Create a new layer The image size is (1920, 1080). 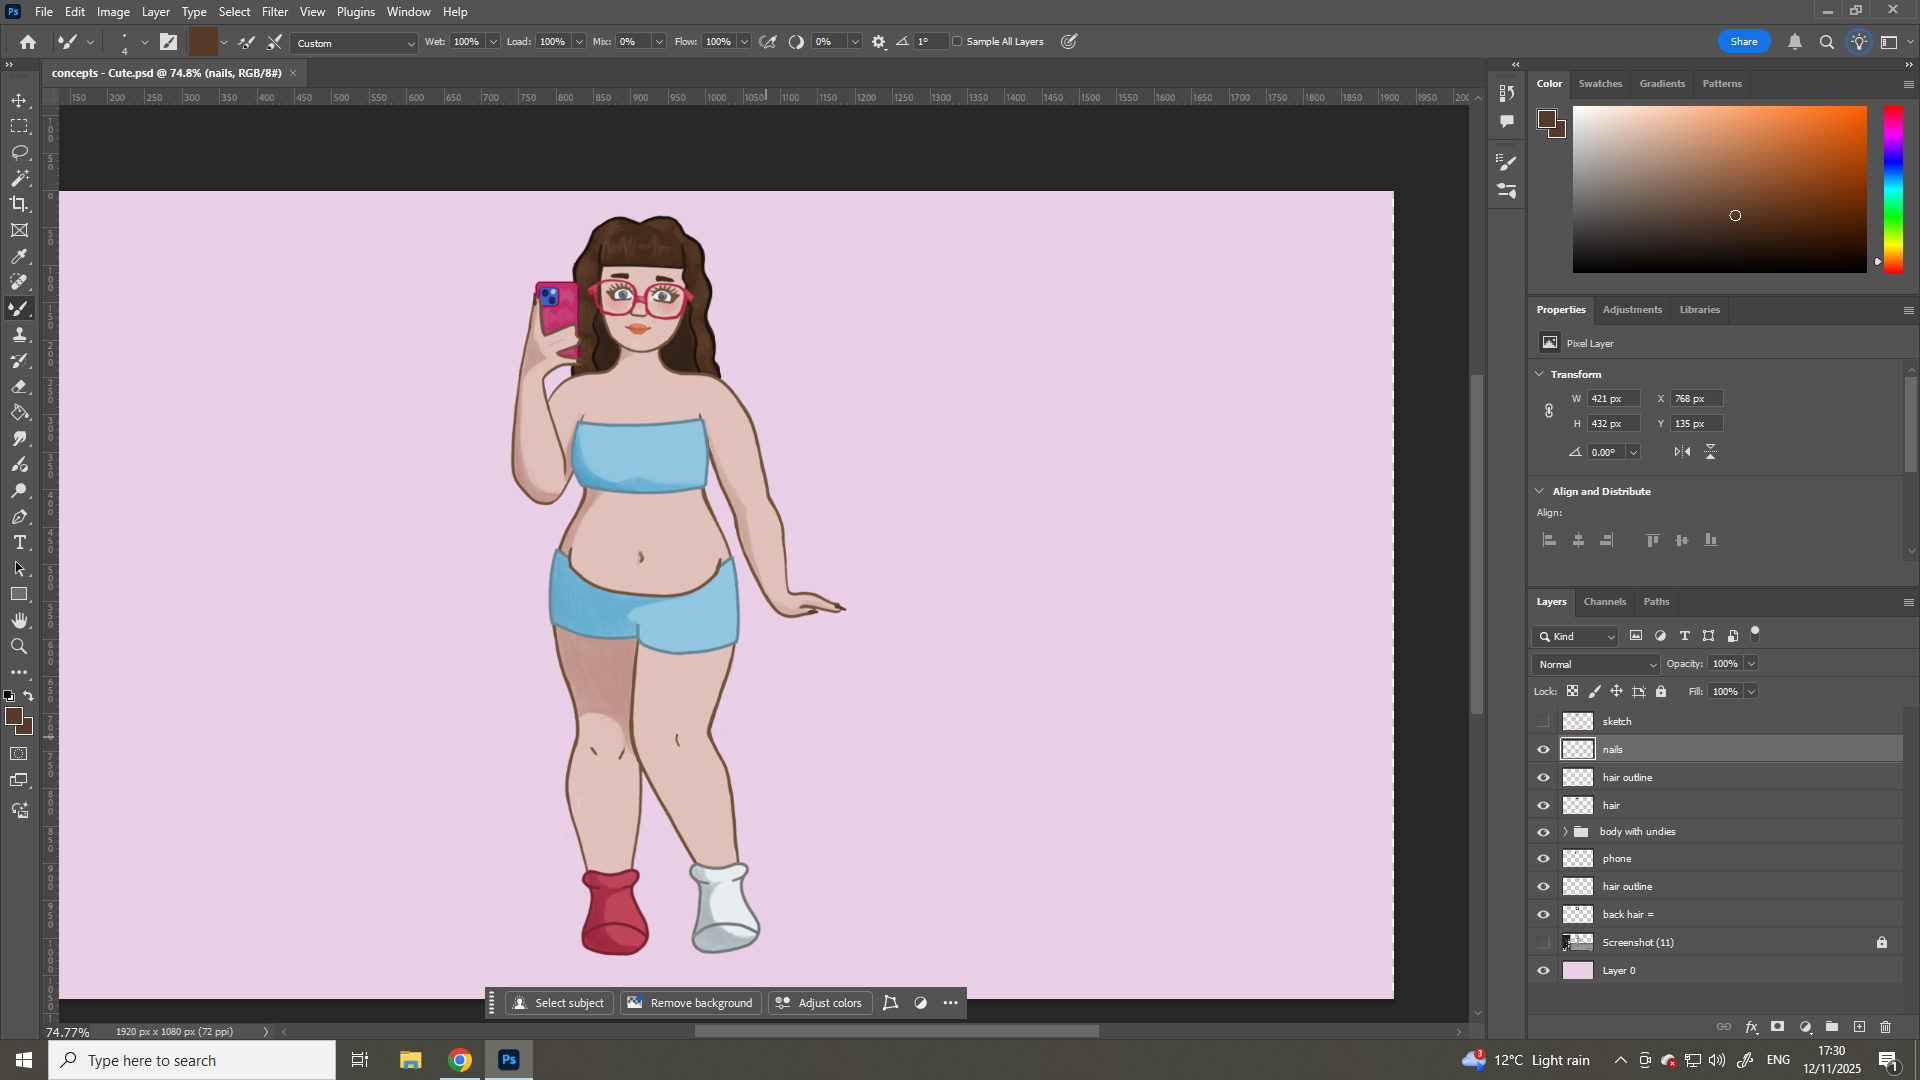[1859, 1027]
